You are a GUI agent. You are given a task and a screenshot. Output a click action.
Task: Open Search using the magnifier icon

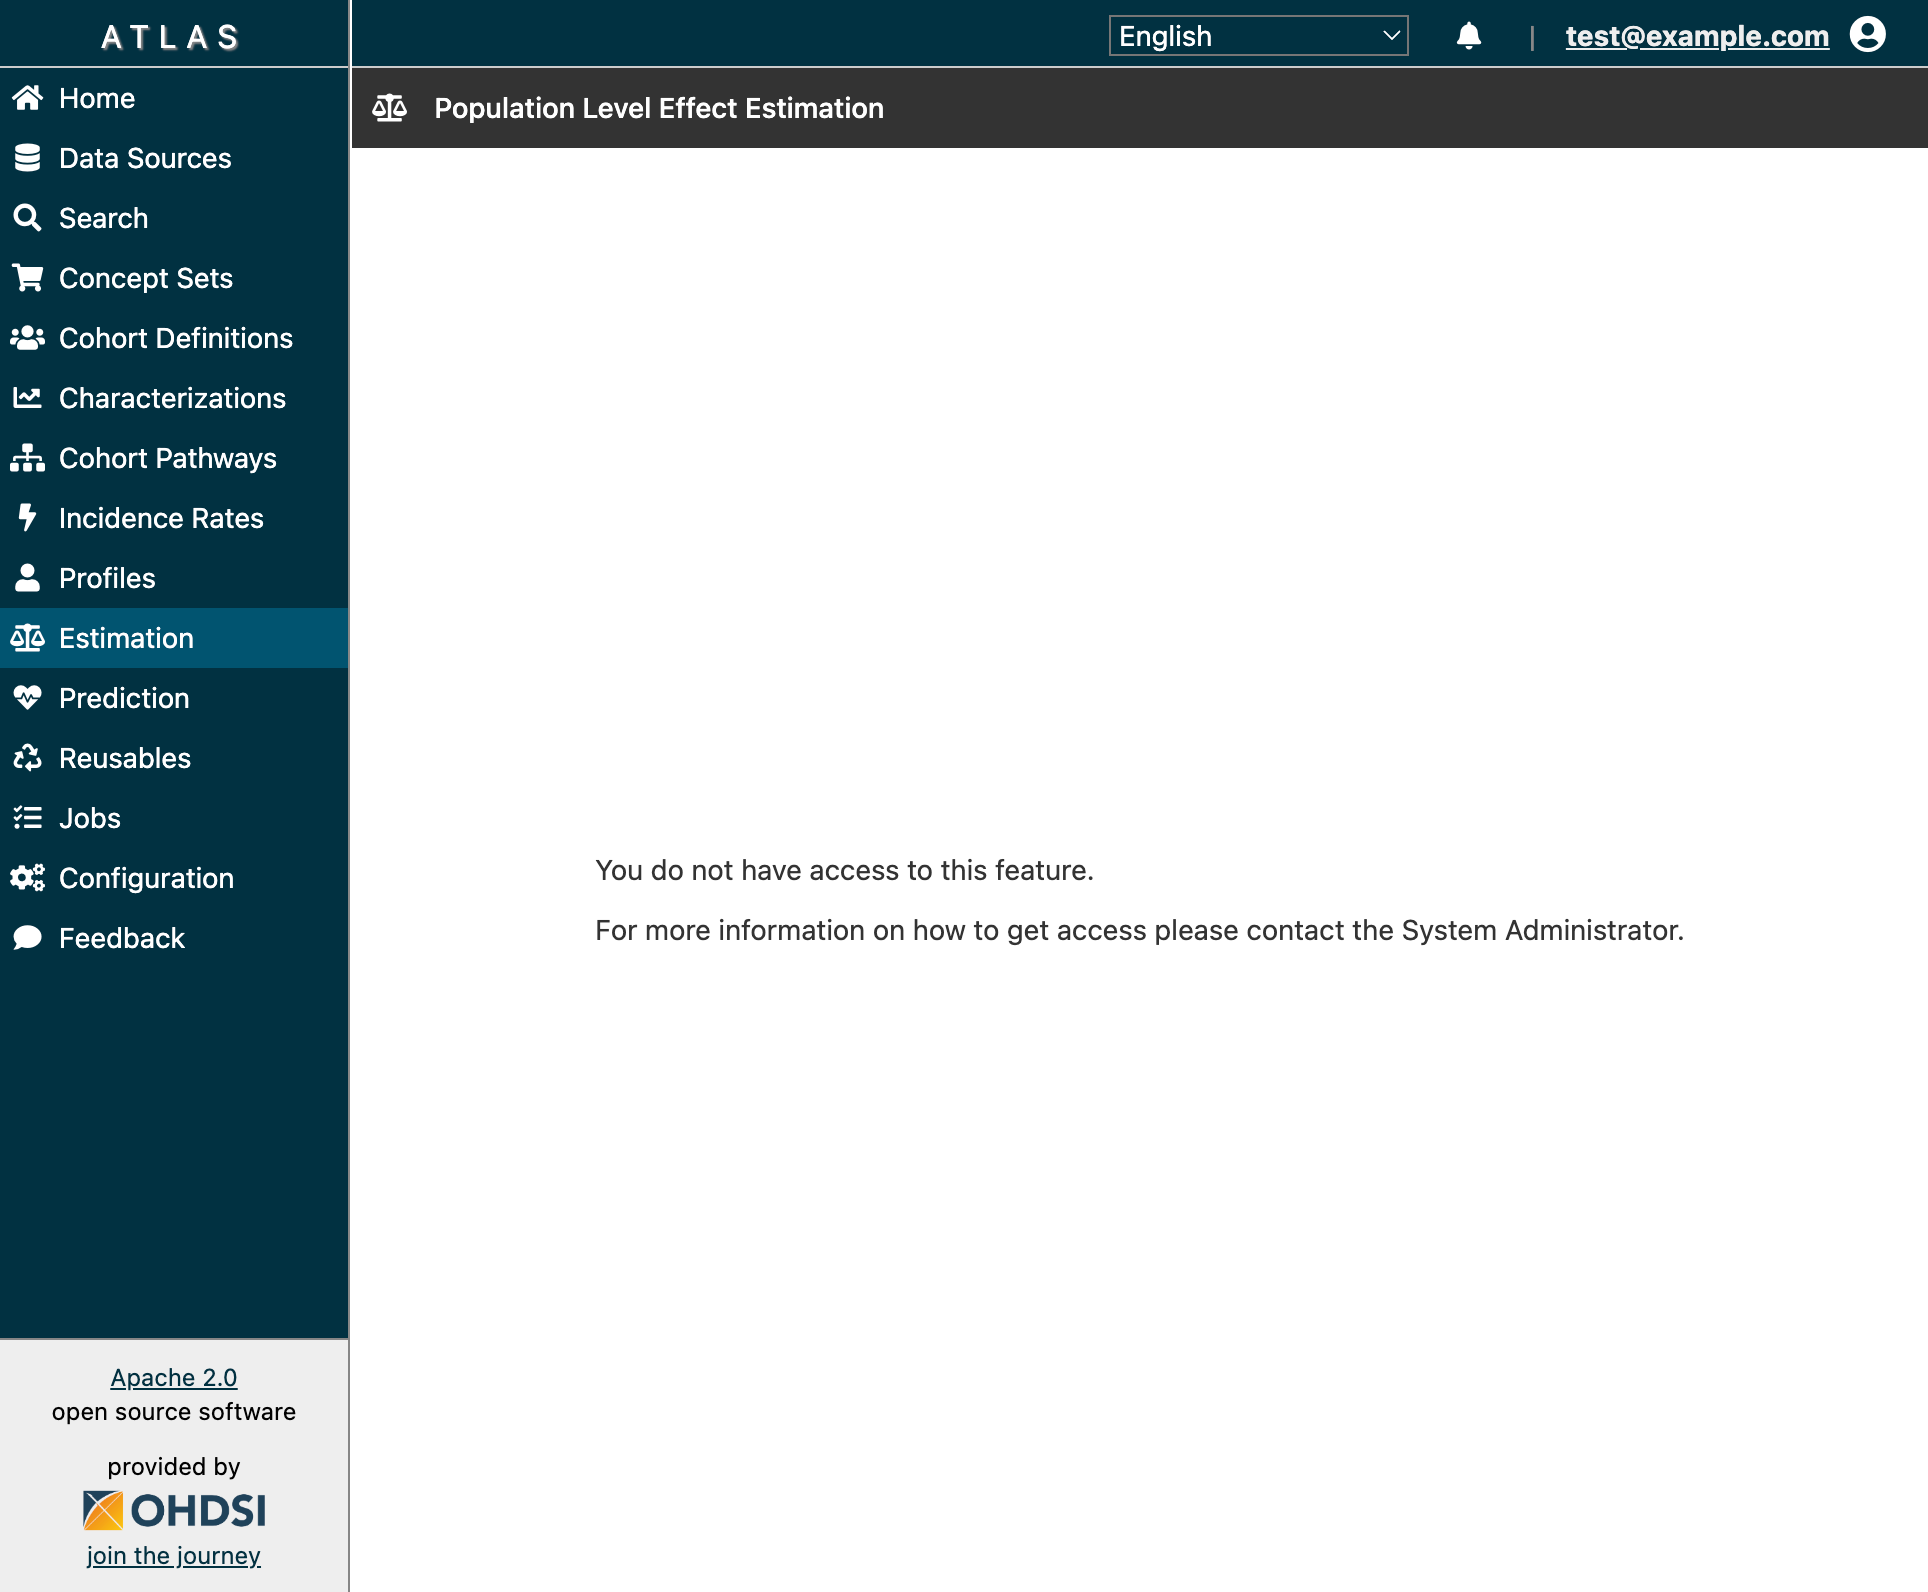27,217
